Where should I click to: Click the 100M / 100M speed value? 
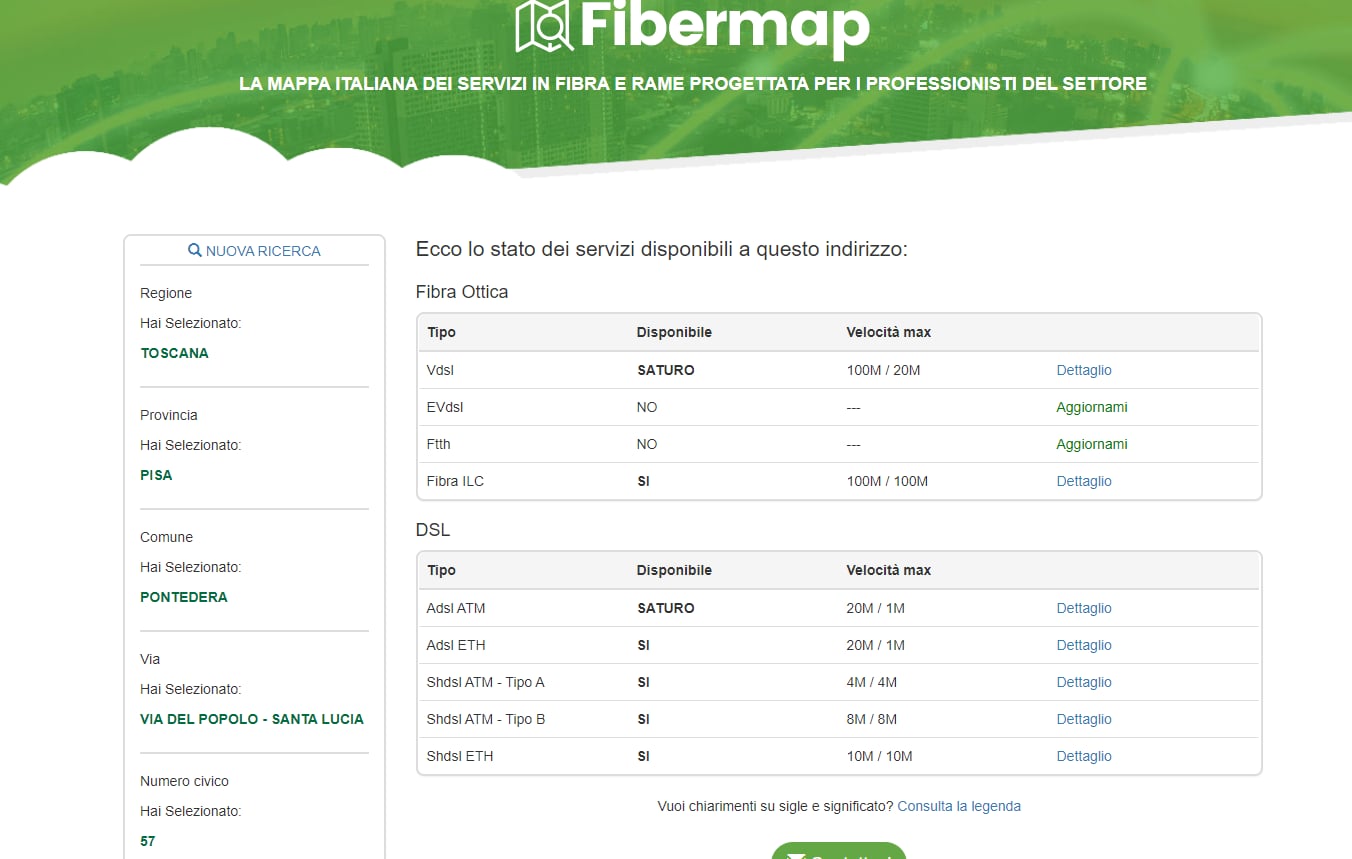887,481
